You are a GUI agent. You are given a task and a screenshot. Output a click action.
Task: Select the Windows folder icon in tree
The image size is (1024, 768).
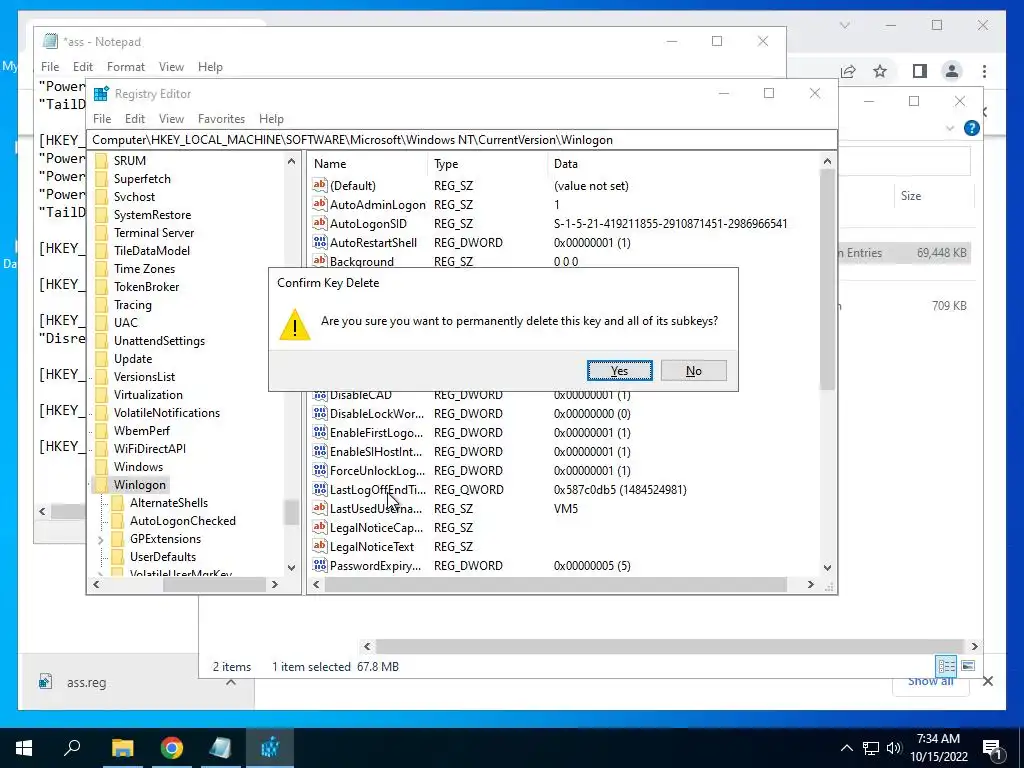point(101,466)
